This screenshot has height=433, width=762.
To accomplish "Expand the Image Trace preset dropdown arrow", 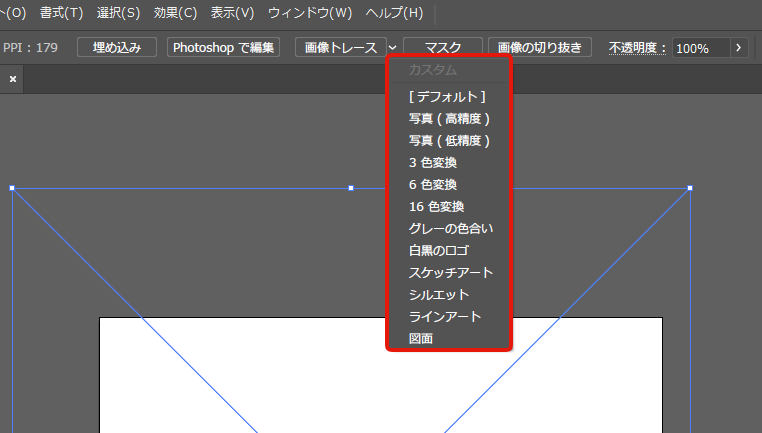I will [393, 48].
